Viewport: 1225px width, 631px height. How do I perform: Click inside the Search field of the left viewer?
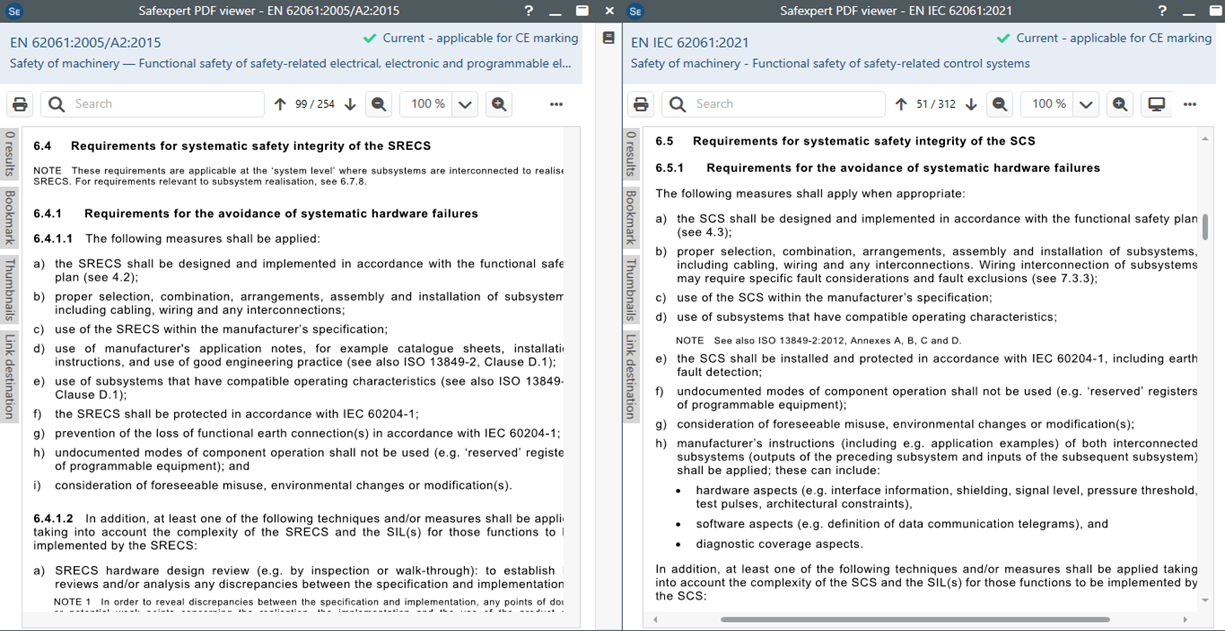pos(150,103)
